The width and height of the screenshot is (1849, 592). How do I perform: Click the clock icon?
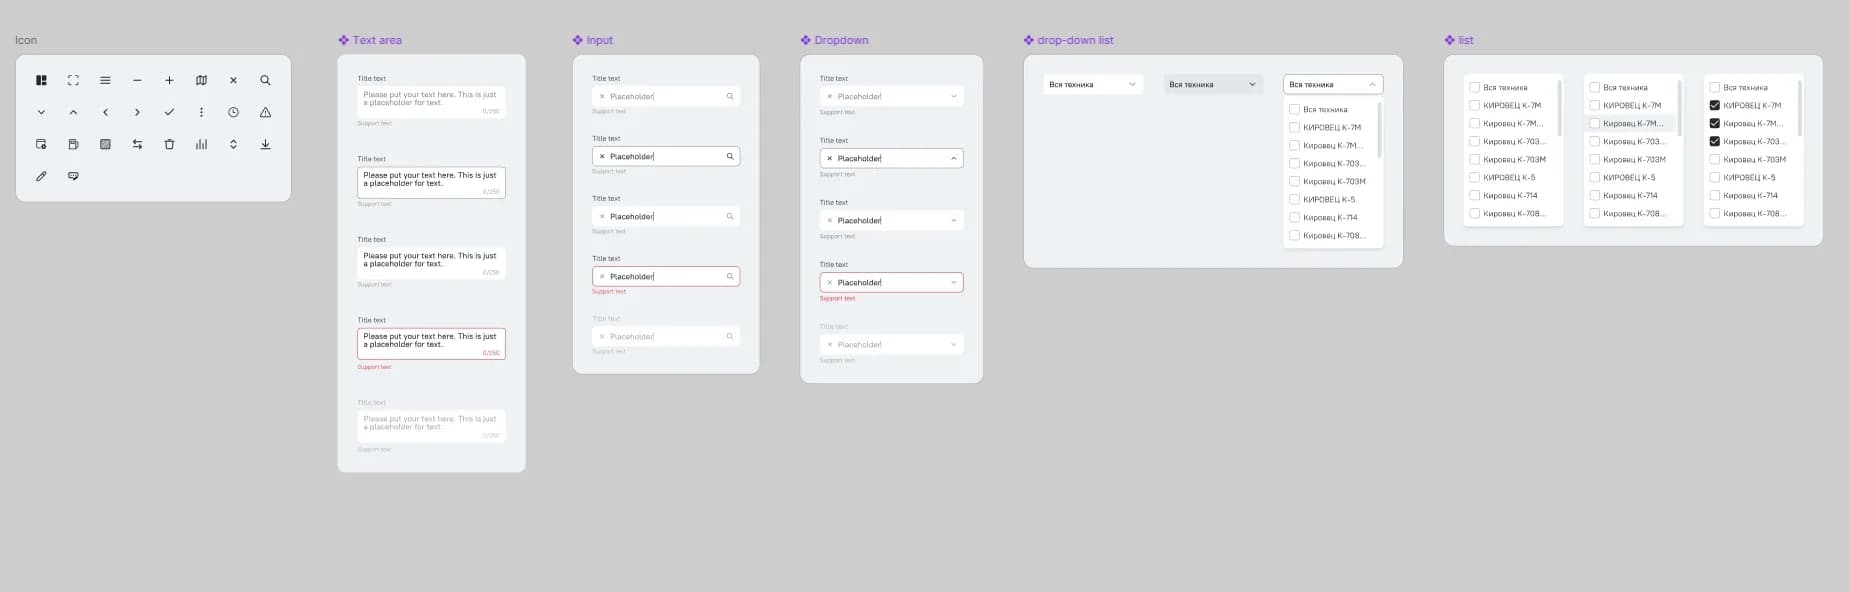(233, 112)
